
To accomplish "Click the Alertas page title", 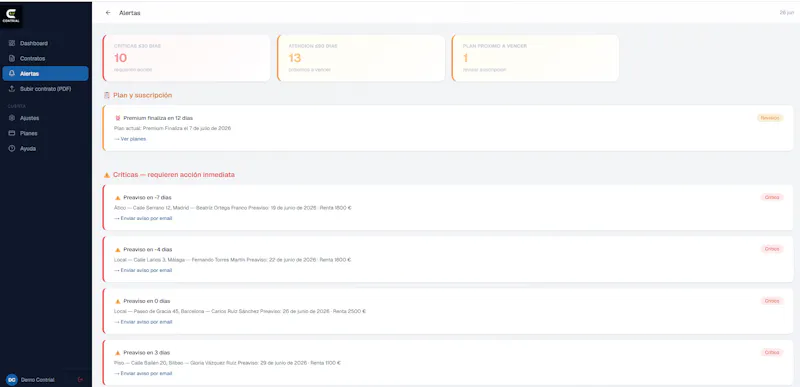I will pos(130,13).
